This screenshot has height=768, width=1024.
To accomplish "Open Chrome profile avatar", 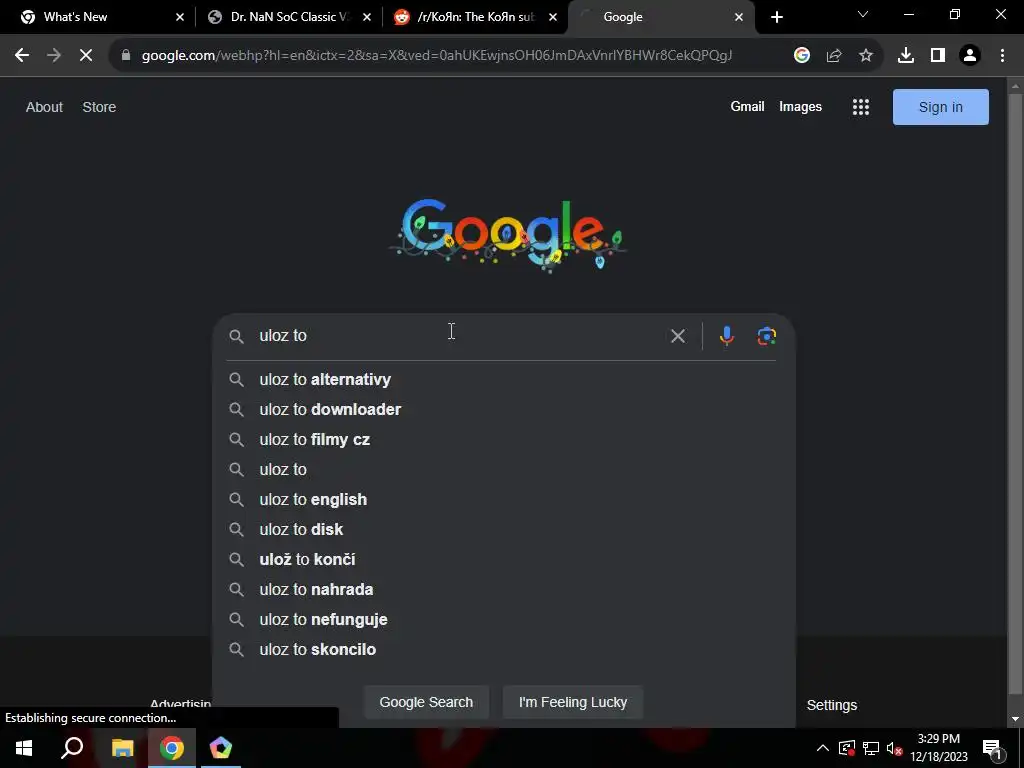I will [x=970, y=56].
